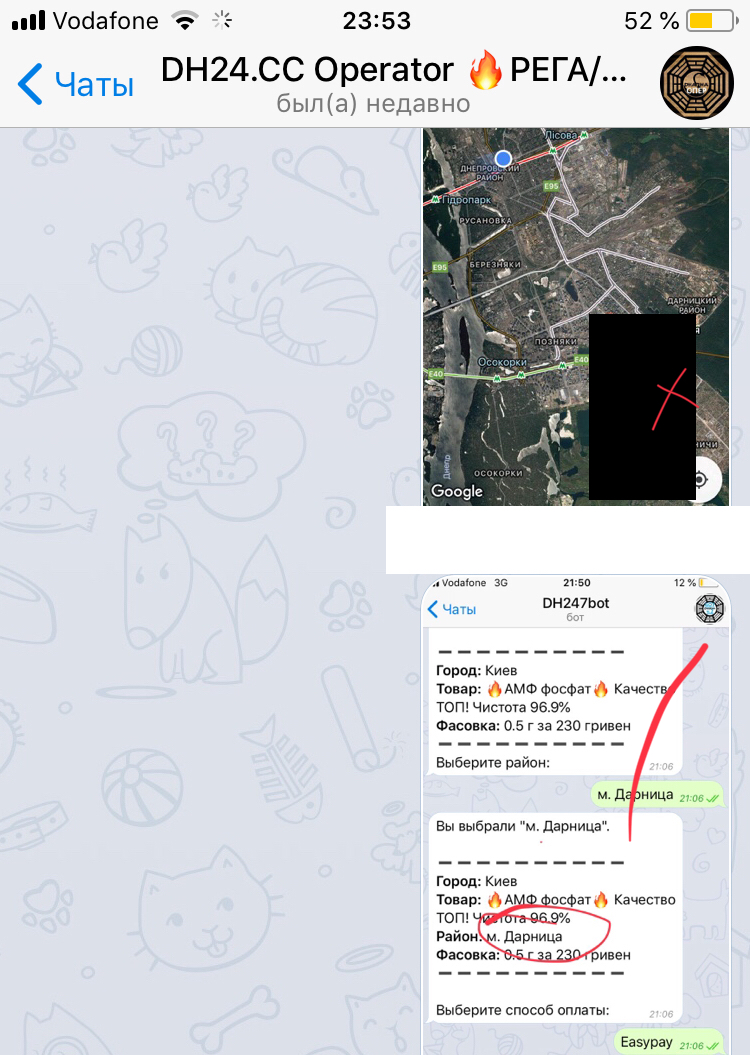The image size is (750, 1055).
Task: Tap the Гідропарк metro station label
Action: point(462,200)
